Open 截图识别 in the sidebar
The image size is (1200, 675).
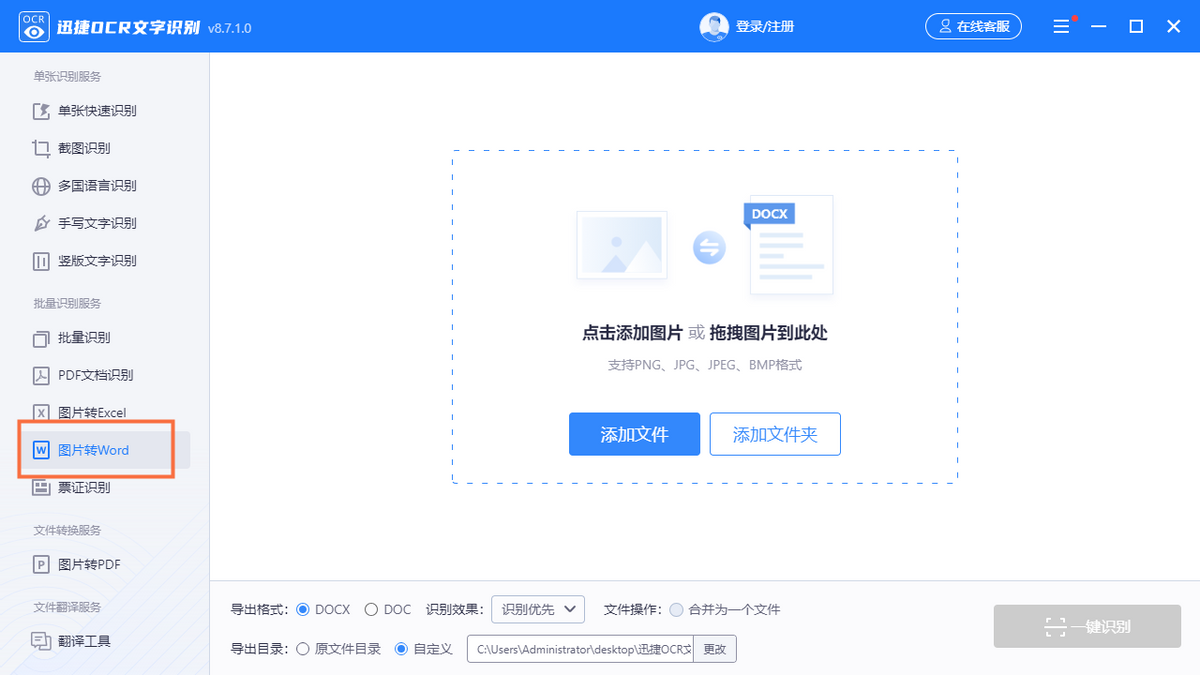[x=84, y=148]
